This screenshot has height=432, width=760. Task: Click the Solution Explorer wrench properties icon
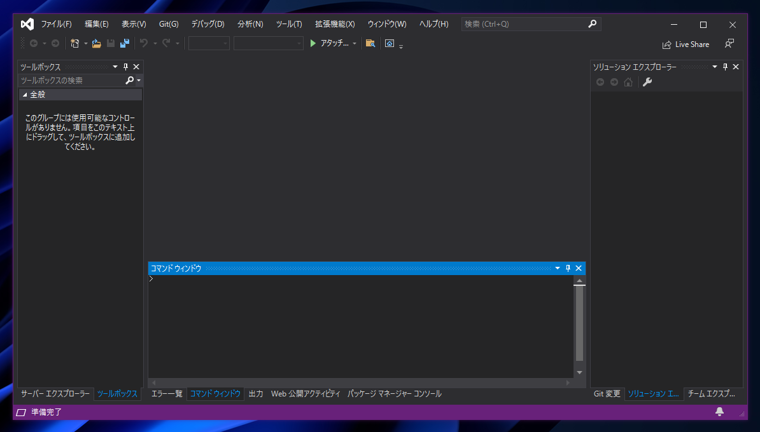(647, 82)
